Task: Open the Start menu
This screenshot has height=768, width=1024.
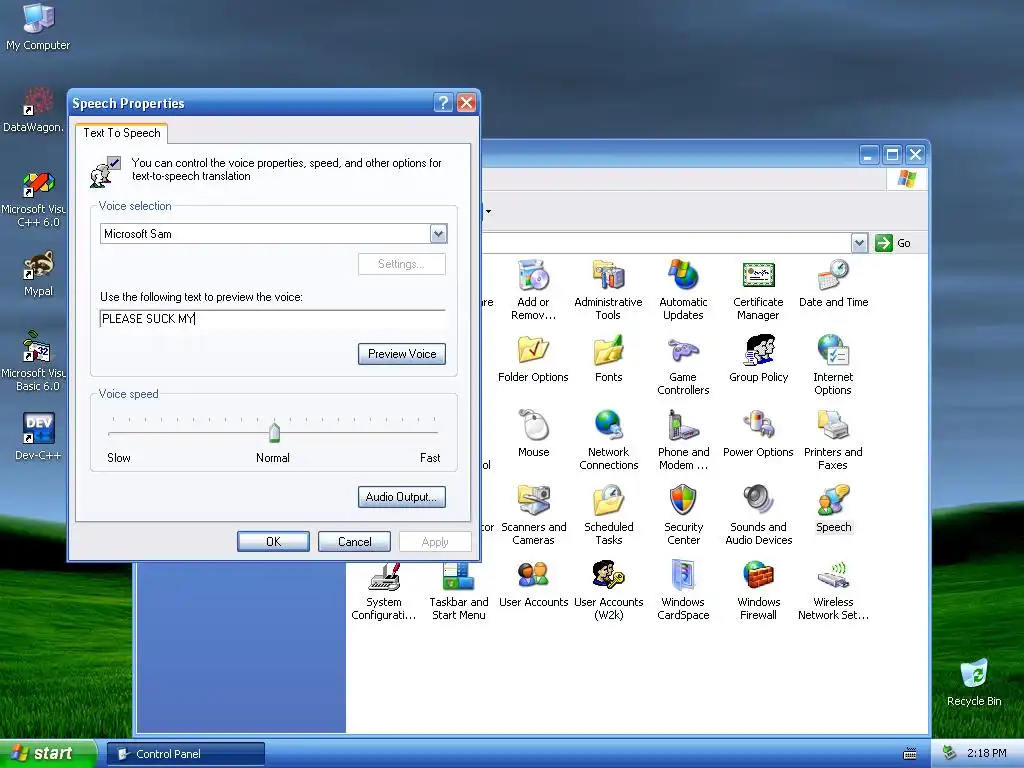Action: pos(48,754)
